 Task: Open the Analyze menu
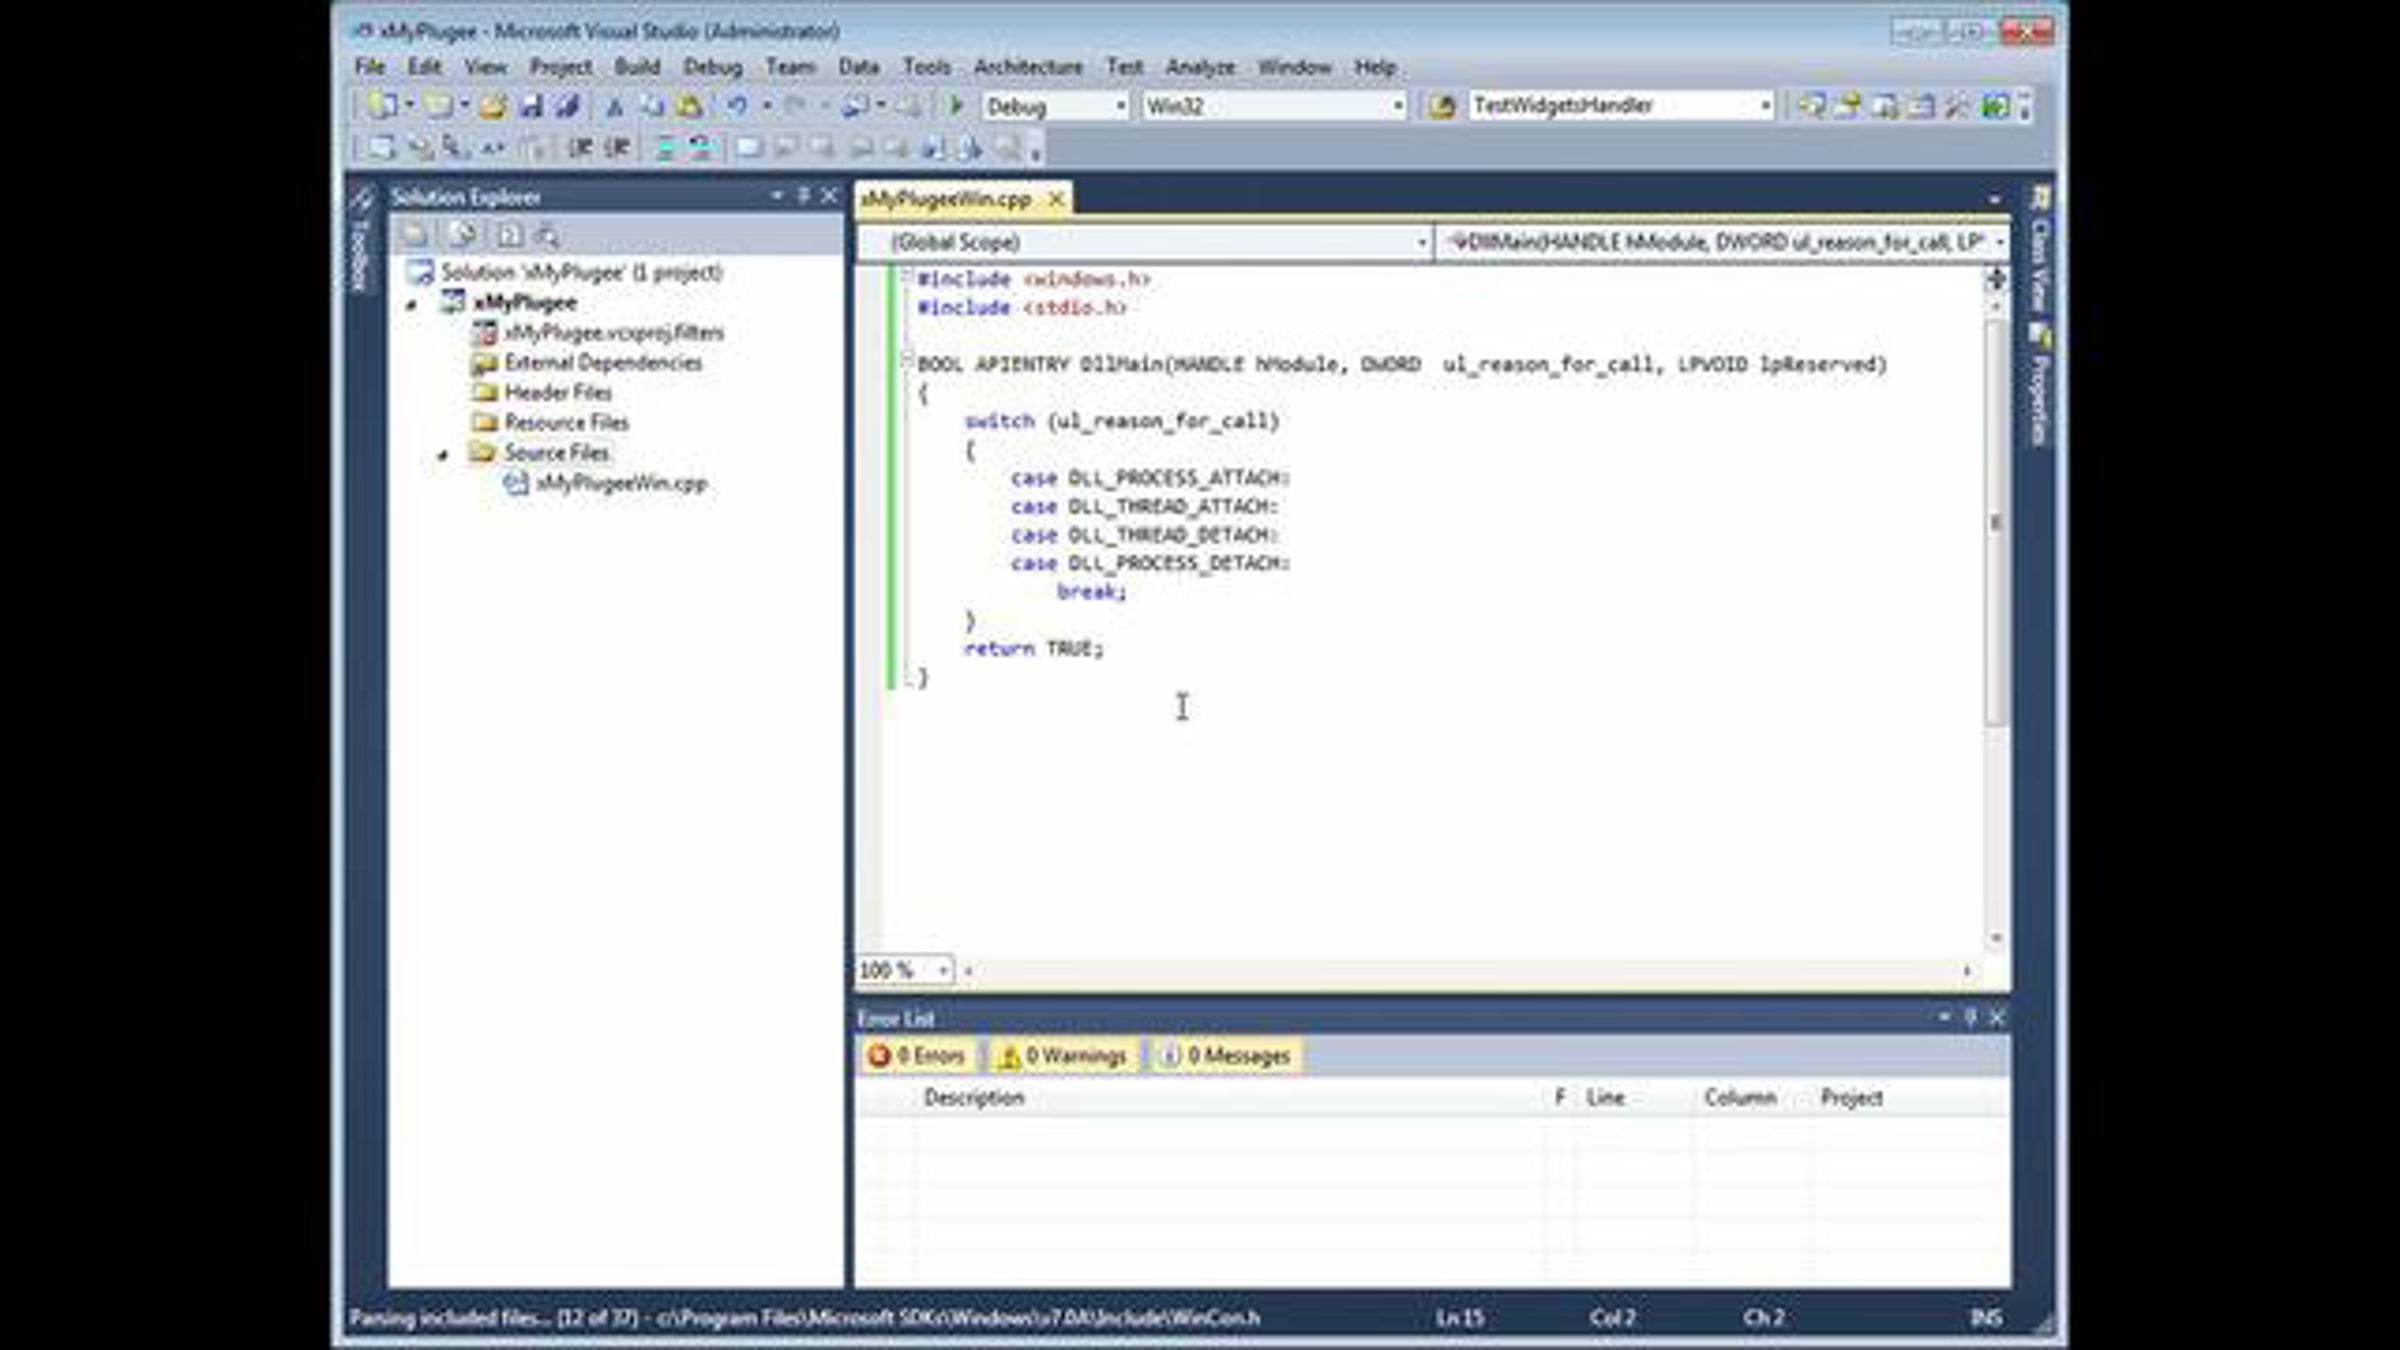1200,67
